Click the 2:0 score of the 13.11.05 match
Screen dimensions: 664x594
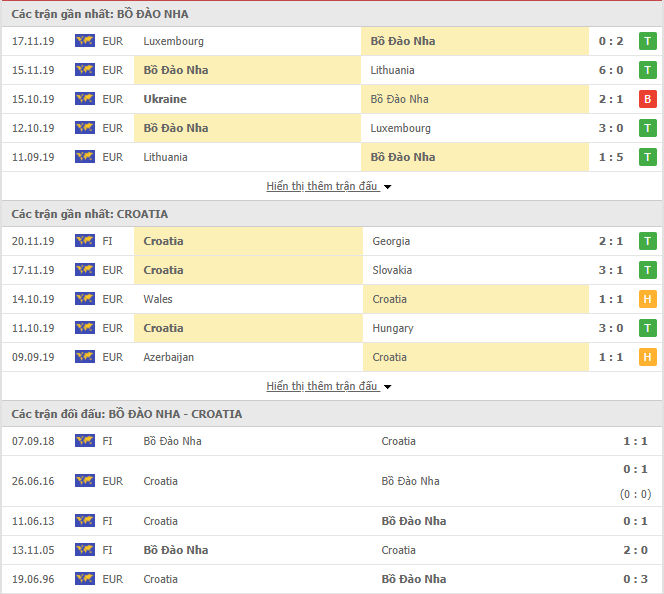point(635,550)
